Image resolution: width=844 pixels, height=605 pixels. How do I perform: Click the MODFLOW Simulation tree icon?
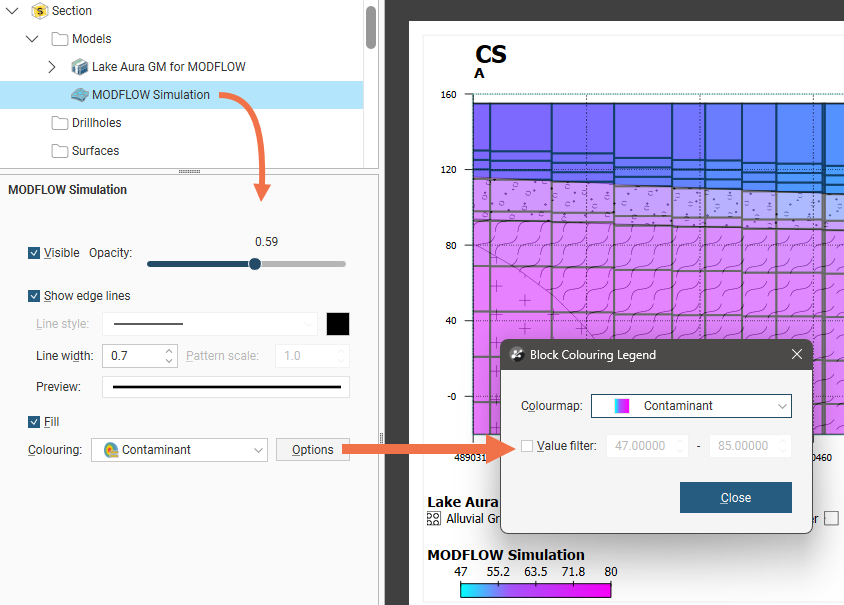tap(80, 95)
